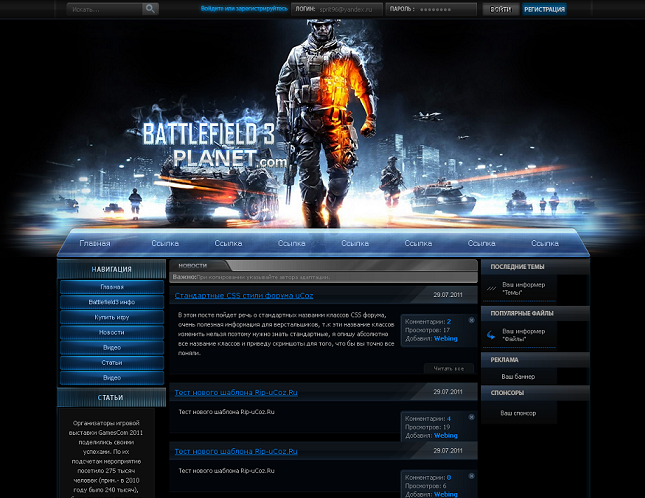Open the comments count link showing 2
This screenshot has height=498, width=645.
pos(449,322)
